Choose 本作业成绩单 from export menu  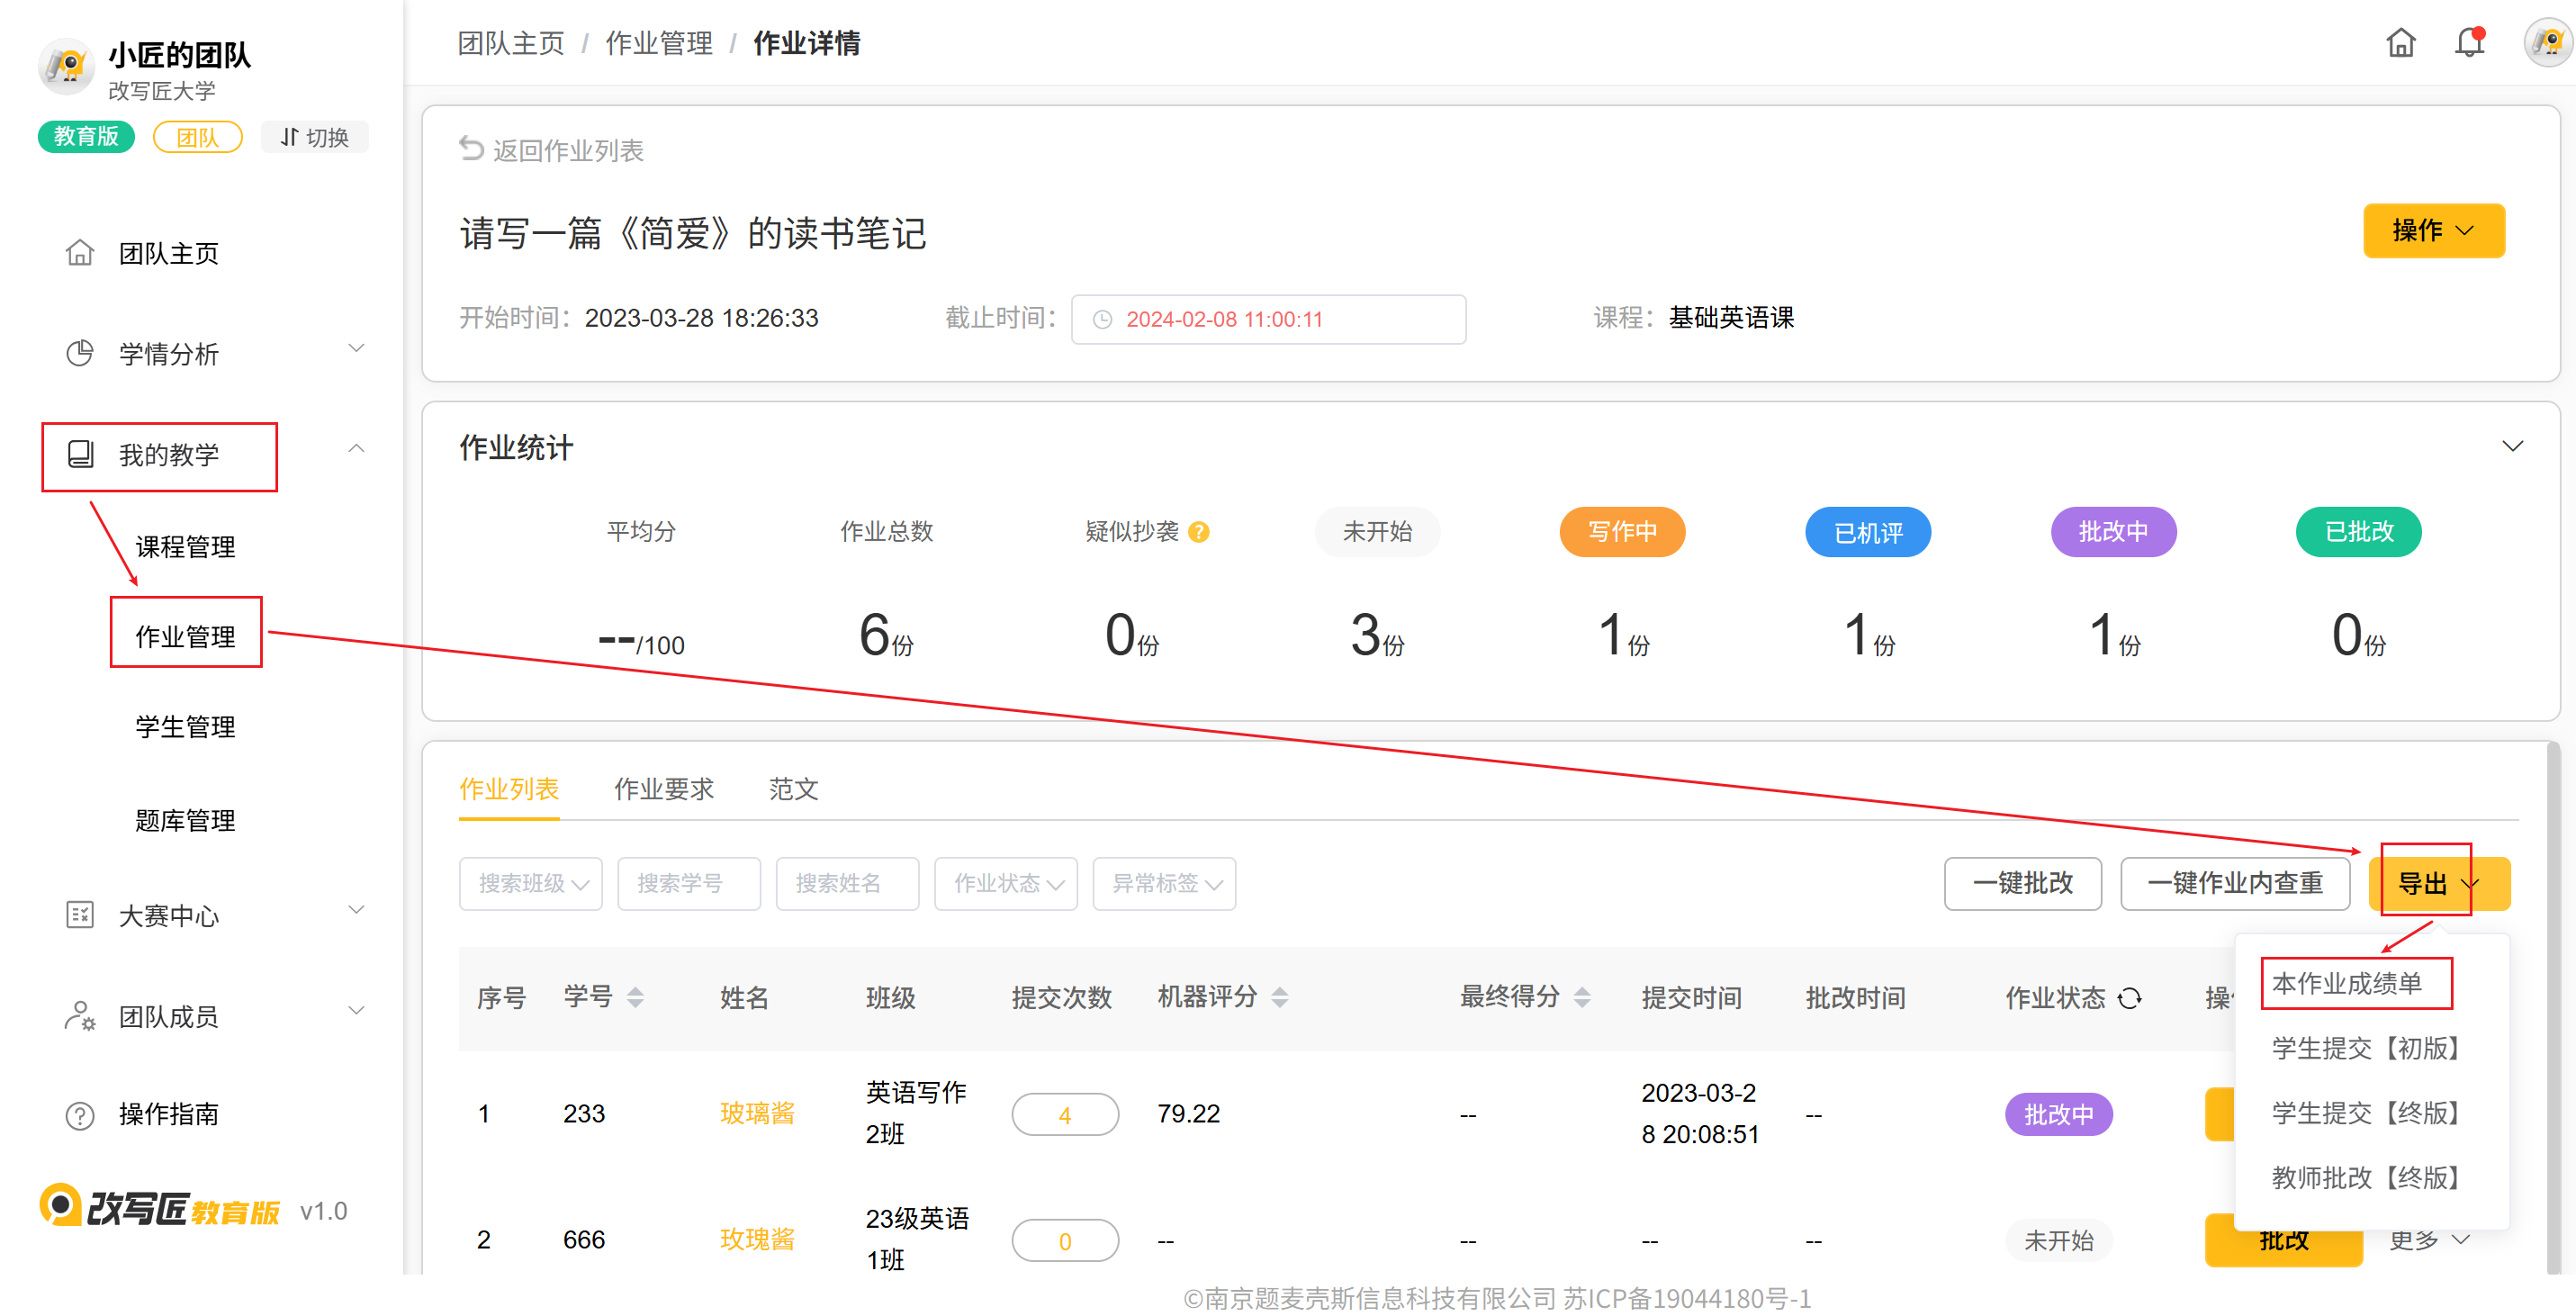(2347, 984)
